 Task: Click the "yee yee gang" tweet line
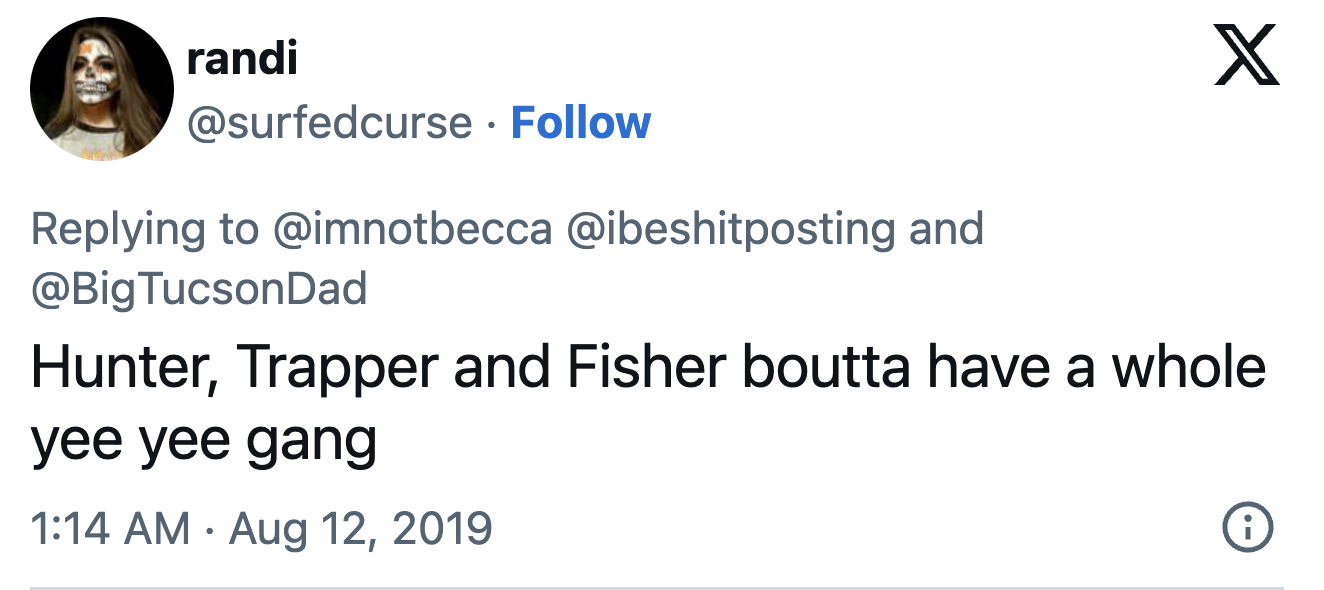pyautogui.click(x=204, y=440)
